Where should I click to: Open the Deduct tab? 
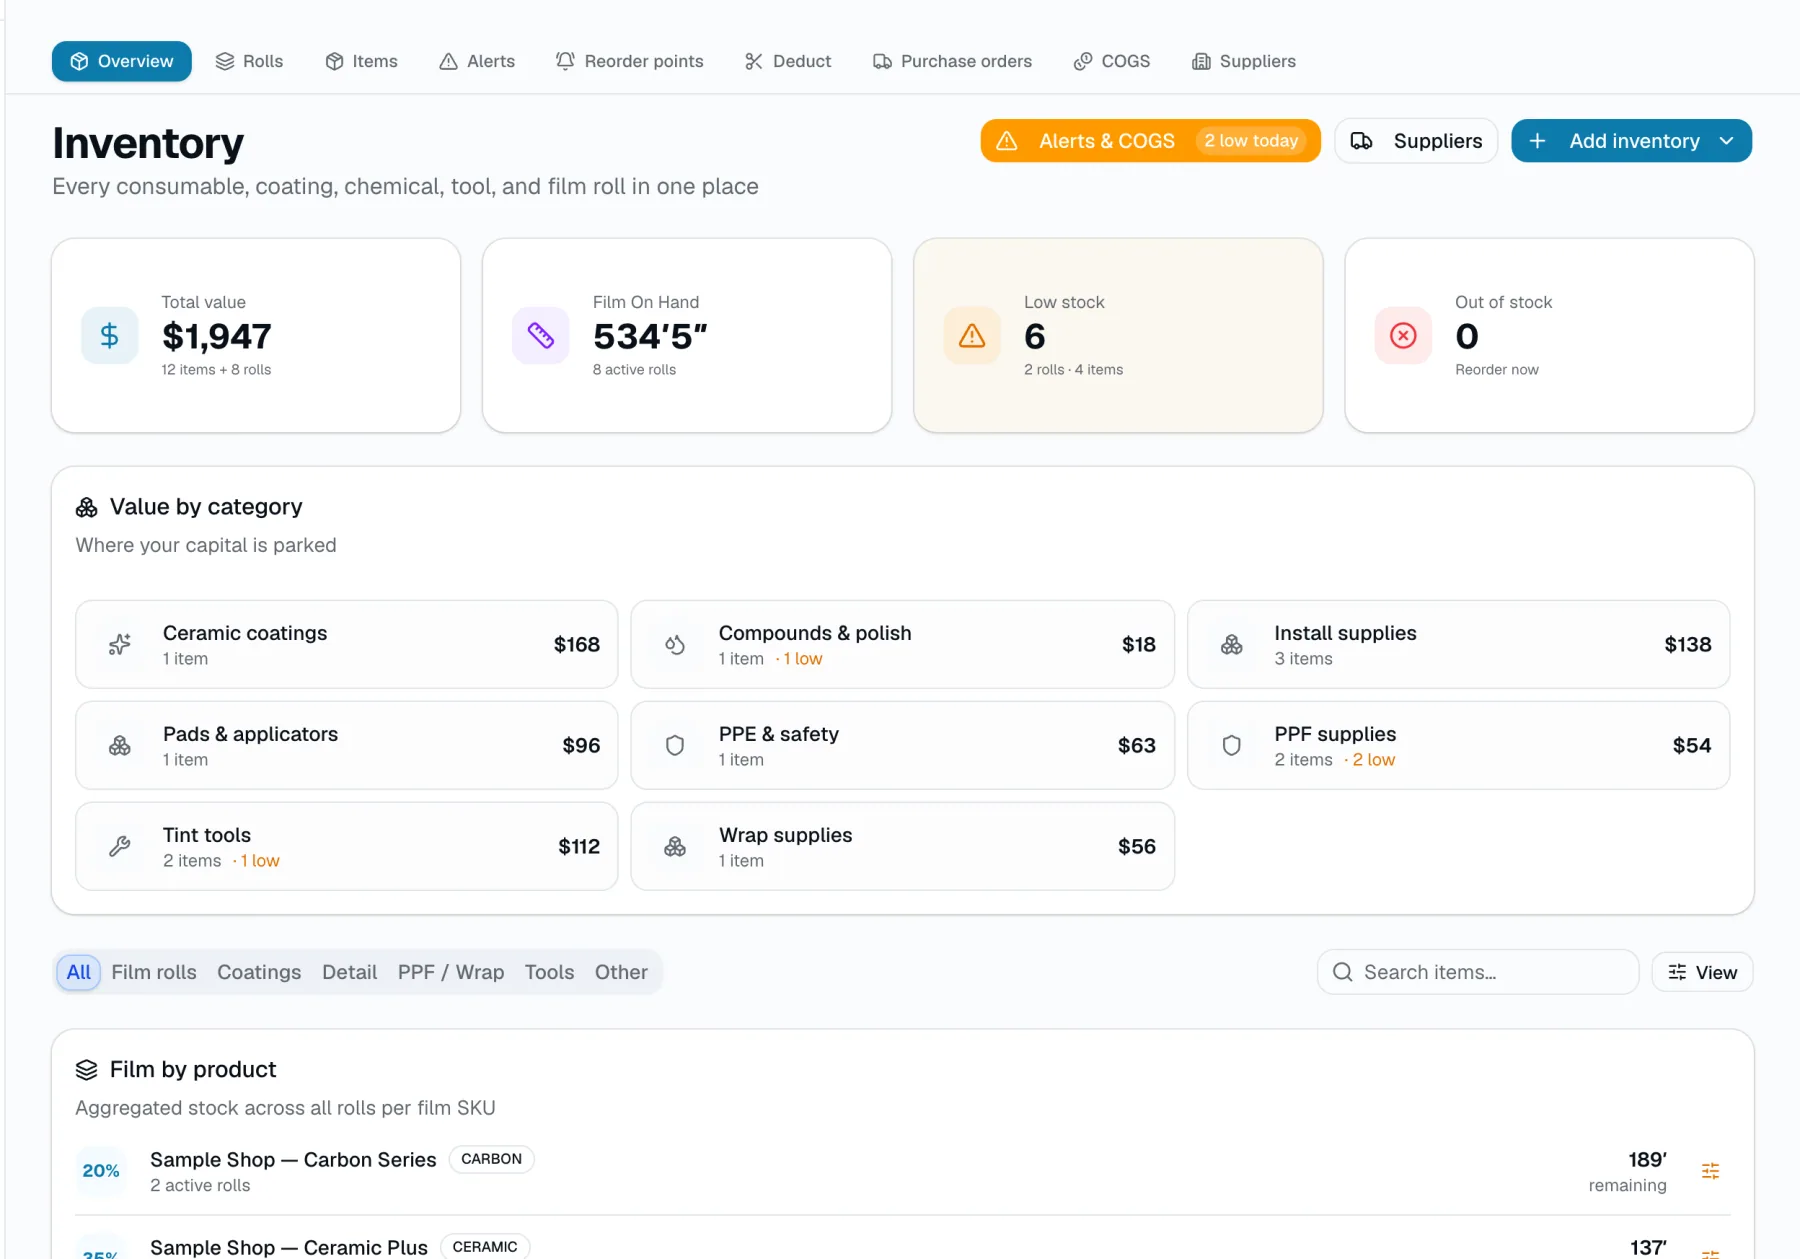click(788, 61)
